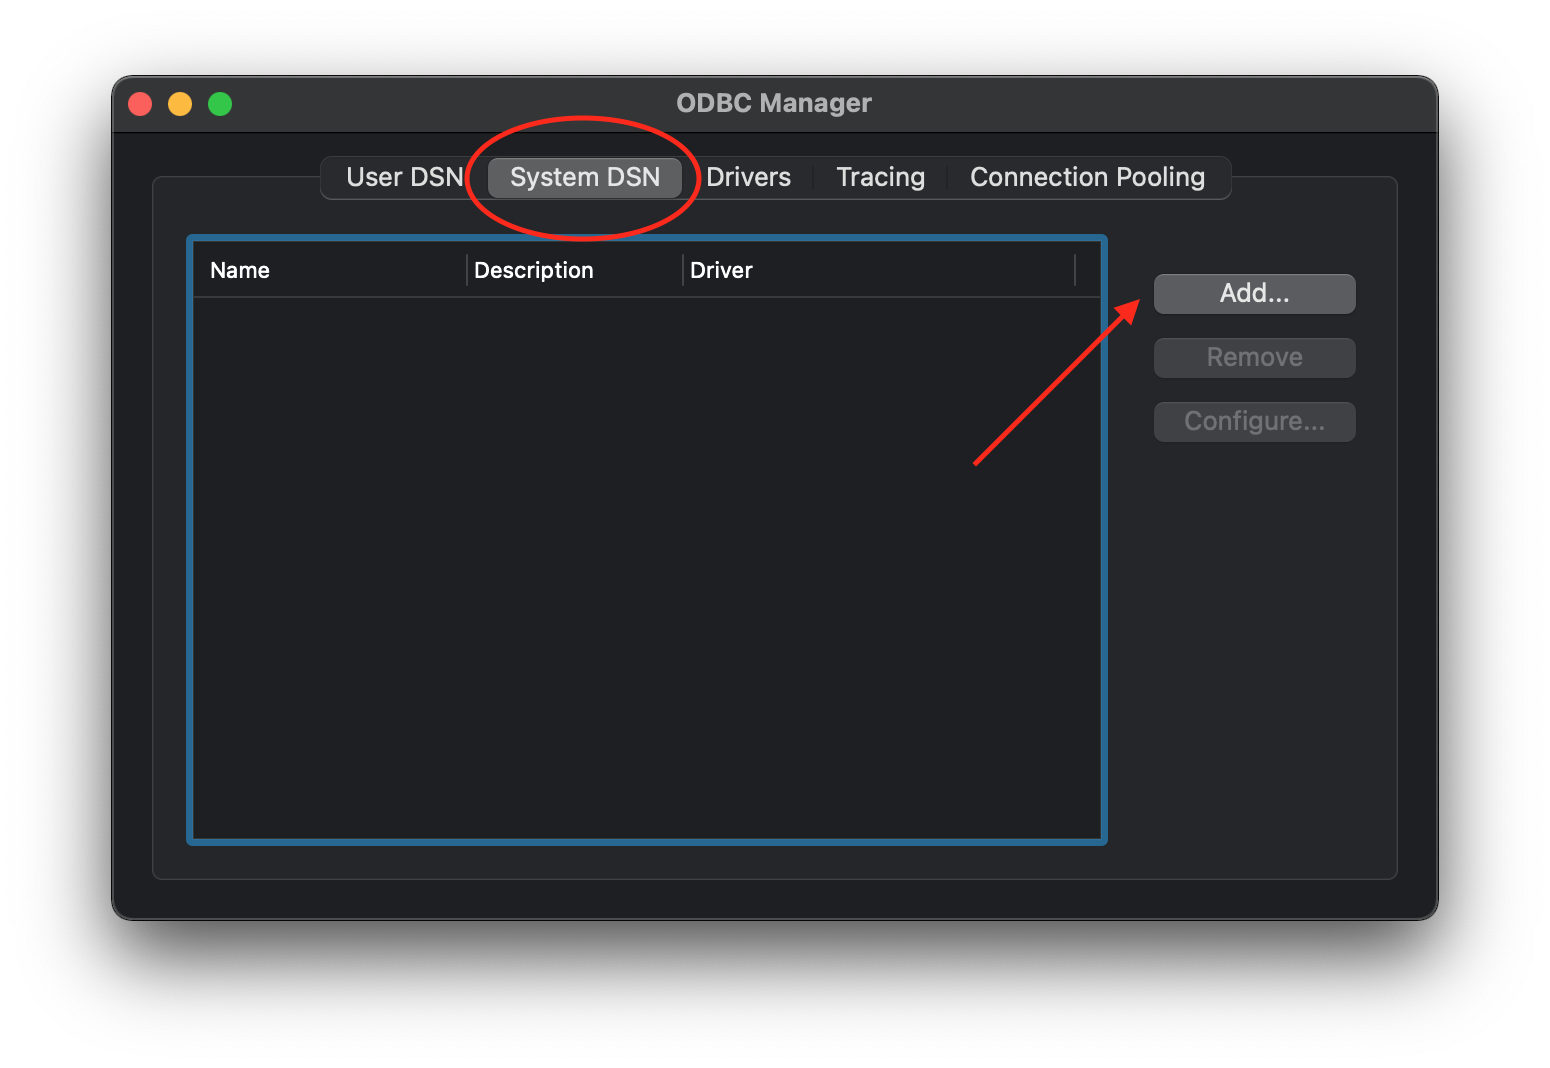Click the Add... button
Viewport: 1550px width, 1068px height.
[1254, 293]
